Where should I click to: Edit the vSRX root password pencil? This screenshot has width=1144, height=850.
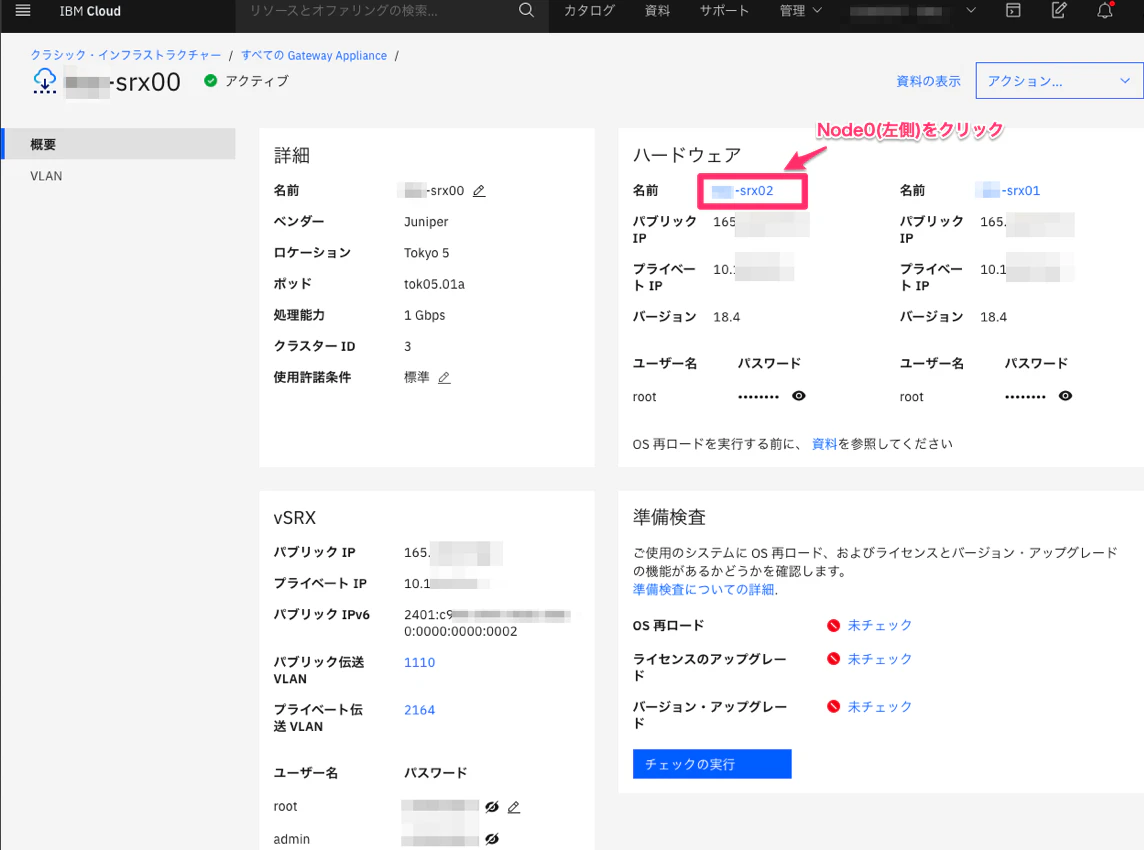pos(514,807)
